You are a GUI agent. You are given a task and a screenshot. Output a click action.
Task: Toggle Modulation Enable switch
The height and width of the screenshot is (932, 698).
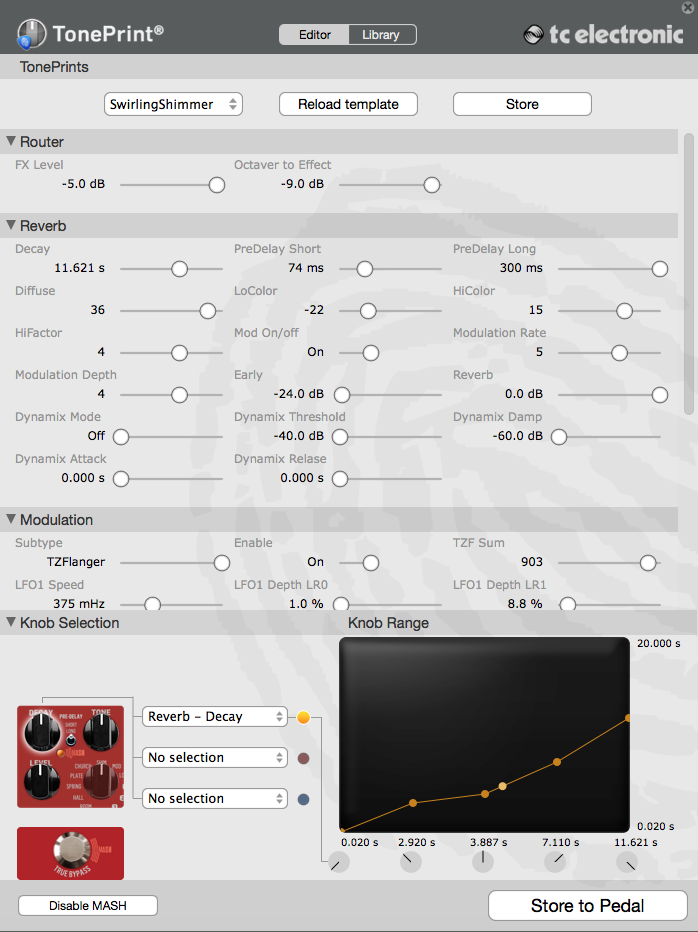(x=371, y=563)
